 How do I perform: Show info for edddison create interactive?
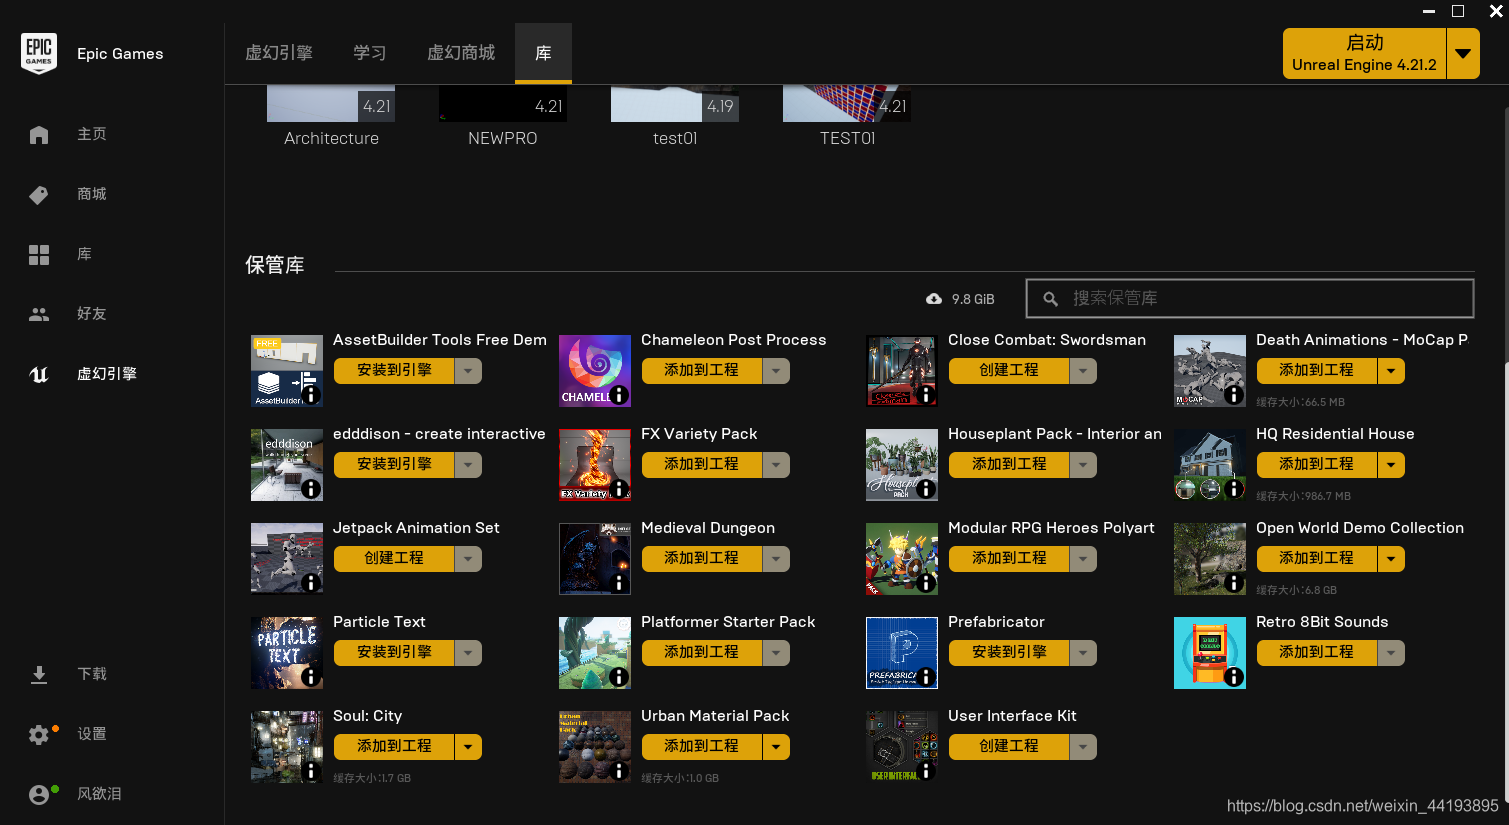coord(311,489)
